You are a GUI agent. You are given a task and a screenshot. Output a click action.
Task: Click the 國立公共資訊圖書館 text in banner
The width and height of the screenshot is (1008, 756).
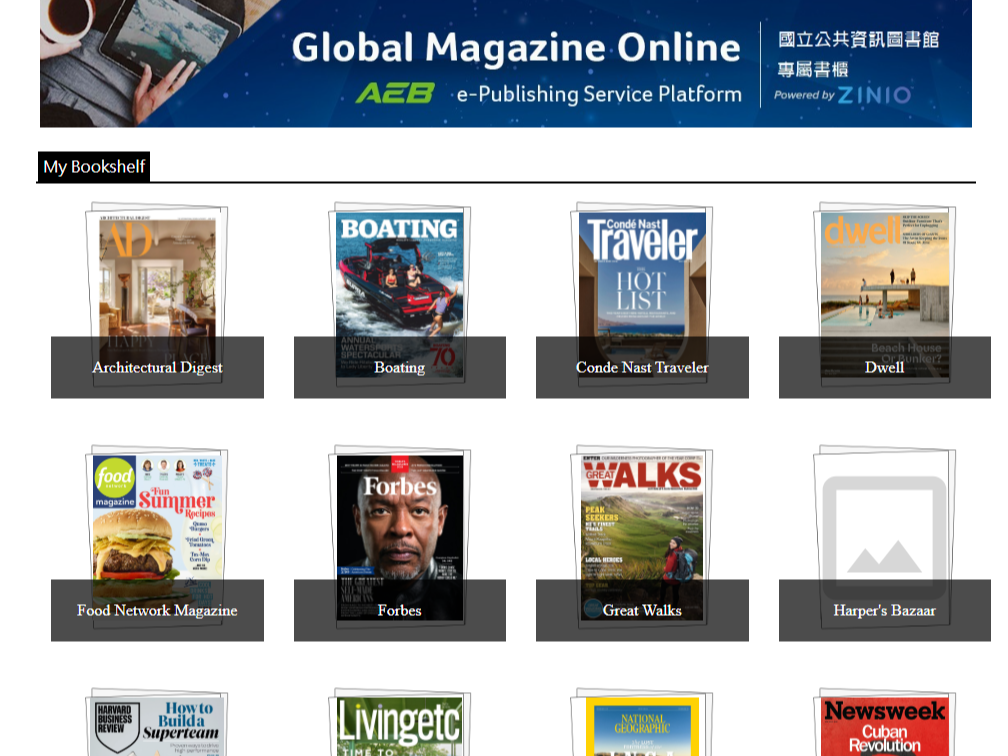(x=858, y=39)
